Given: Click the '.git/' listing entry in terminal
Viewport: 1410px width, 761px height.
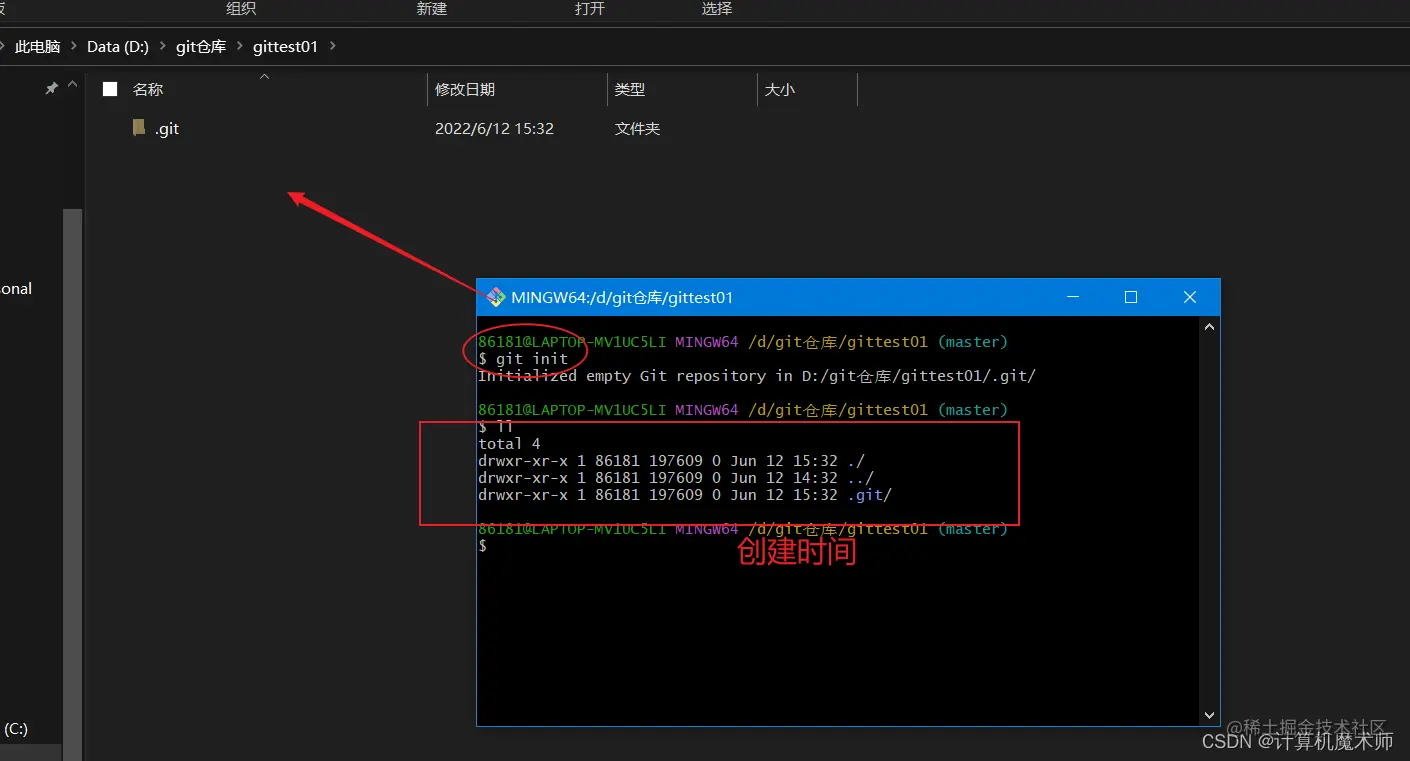Looking at the screenshot, I should click(x=869, y=494).
